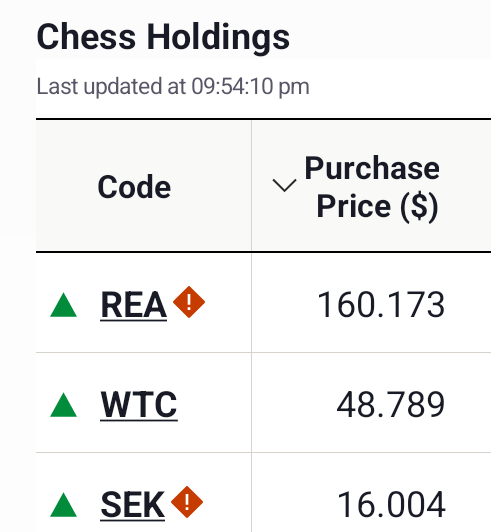Click the green up triangle beside SEK
The width and height of the screenshot is (491, 532).
tap(63, 505)
